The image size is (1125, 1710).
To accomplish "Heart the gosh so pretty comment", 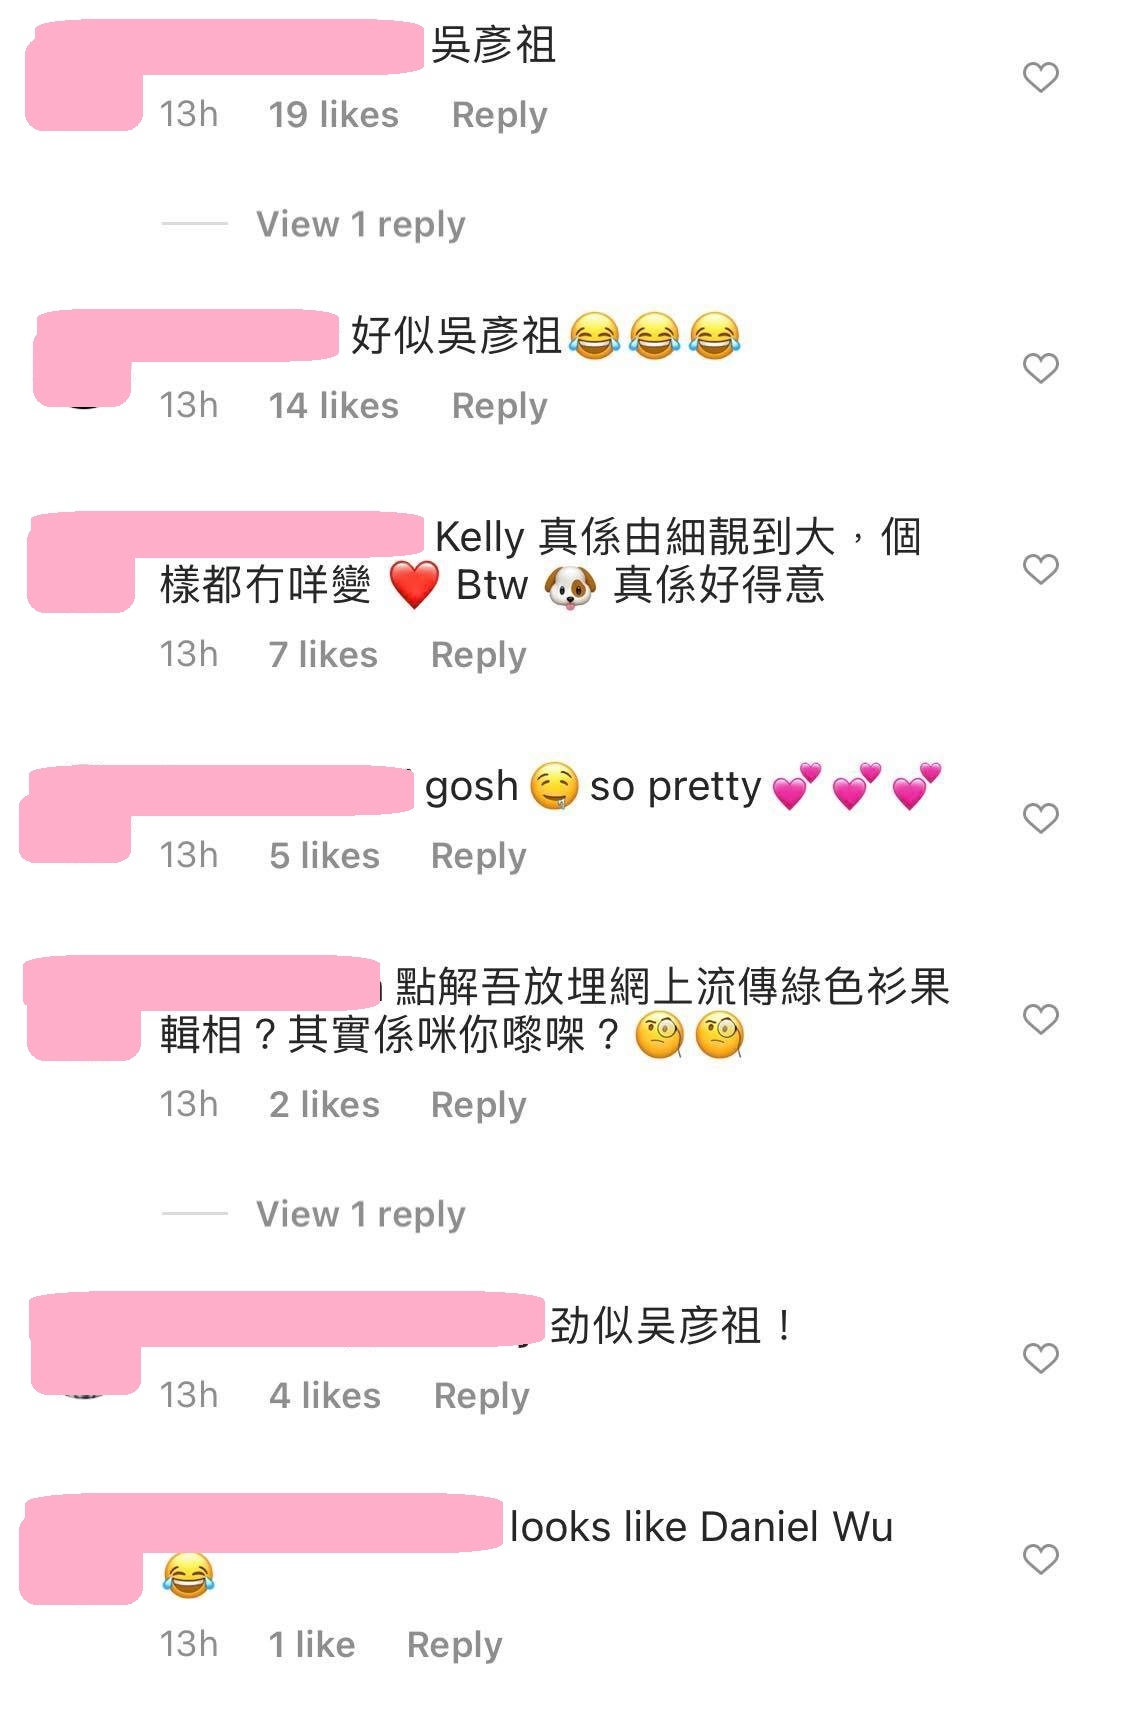I will pyautogui.click(x=1040, y=818).
